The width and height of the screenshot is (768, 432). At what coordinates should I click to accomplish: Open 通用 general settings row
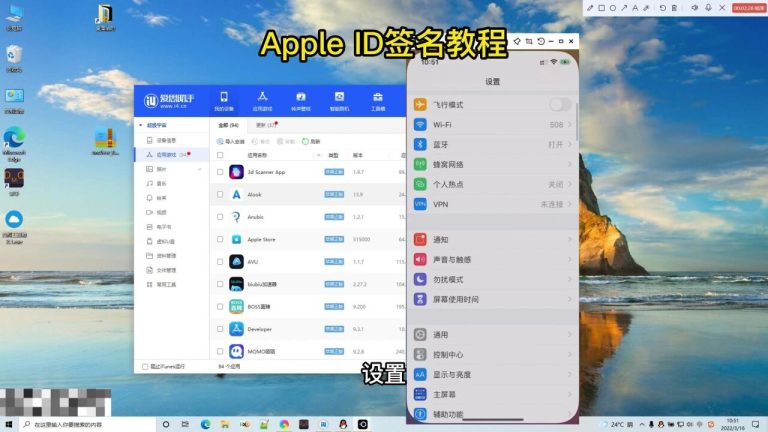[493, 335]
